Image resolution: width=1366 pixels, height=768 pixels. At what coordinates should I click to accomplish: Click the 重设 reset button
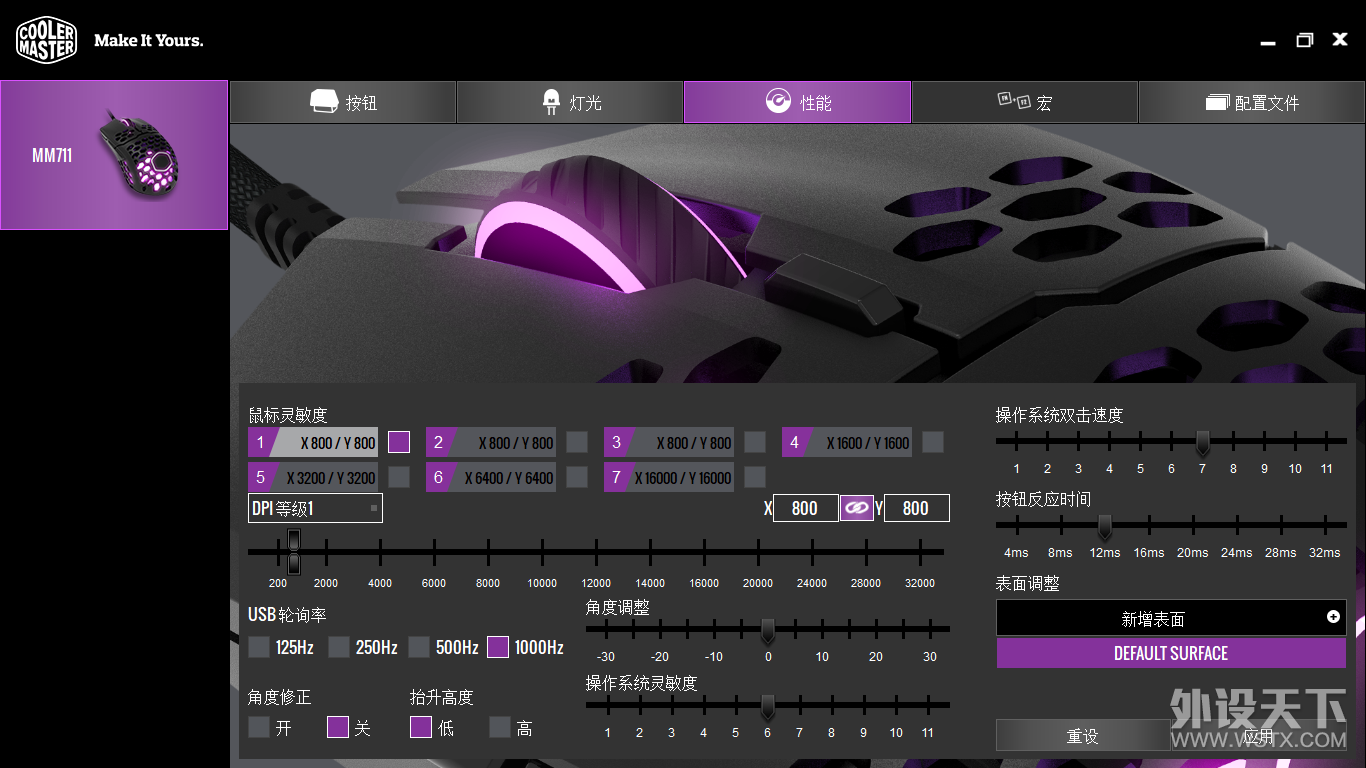1083,735
